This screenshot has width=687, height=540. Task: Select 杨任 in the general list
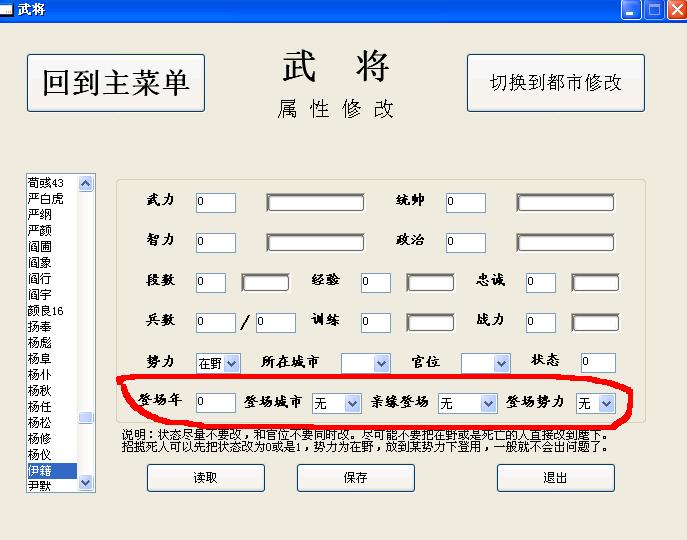[52, 407]
